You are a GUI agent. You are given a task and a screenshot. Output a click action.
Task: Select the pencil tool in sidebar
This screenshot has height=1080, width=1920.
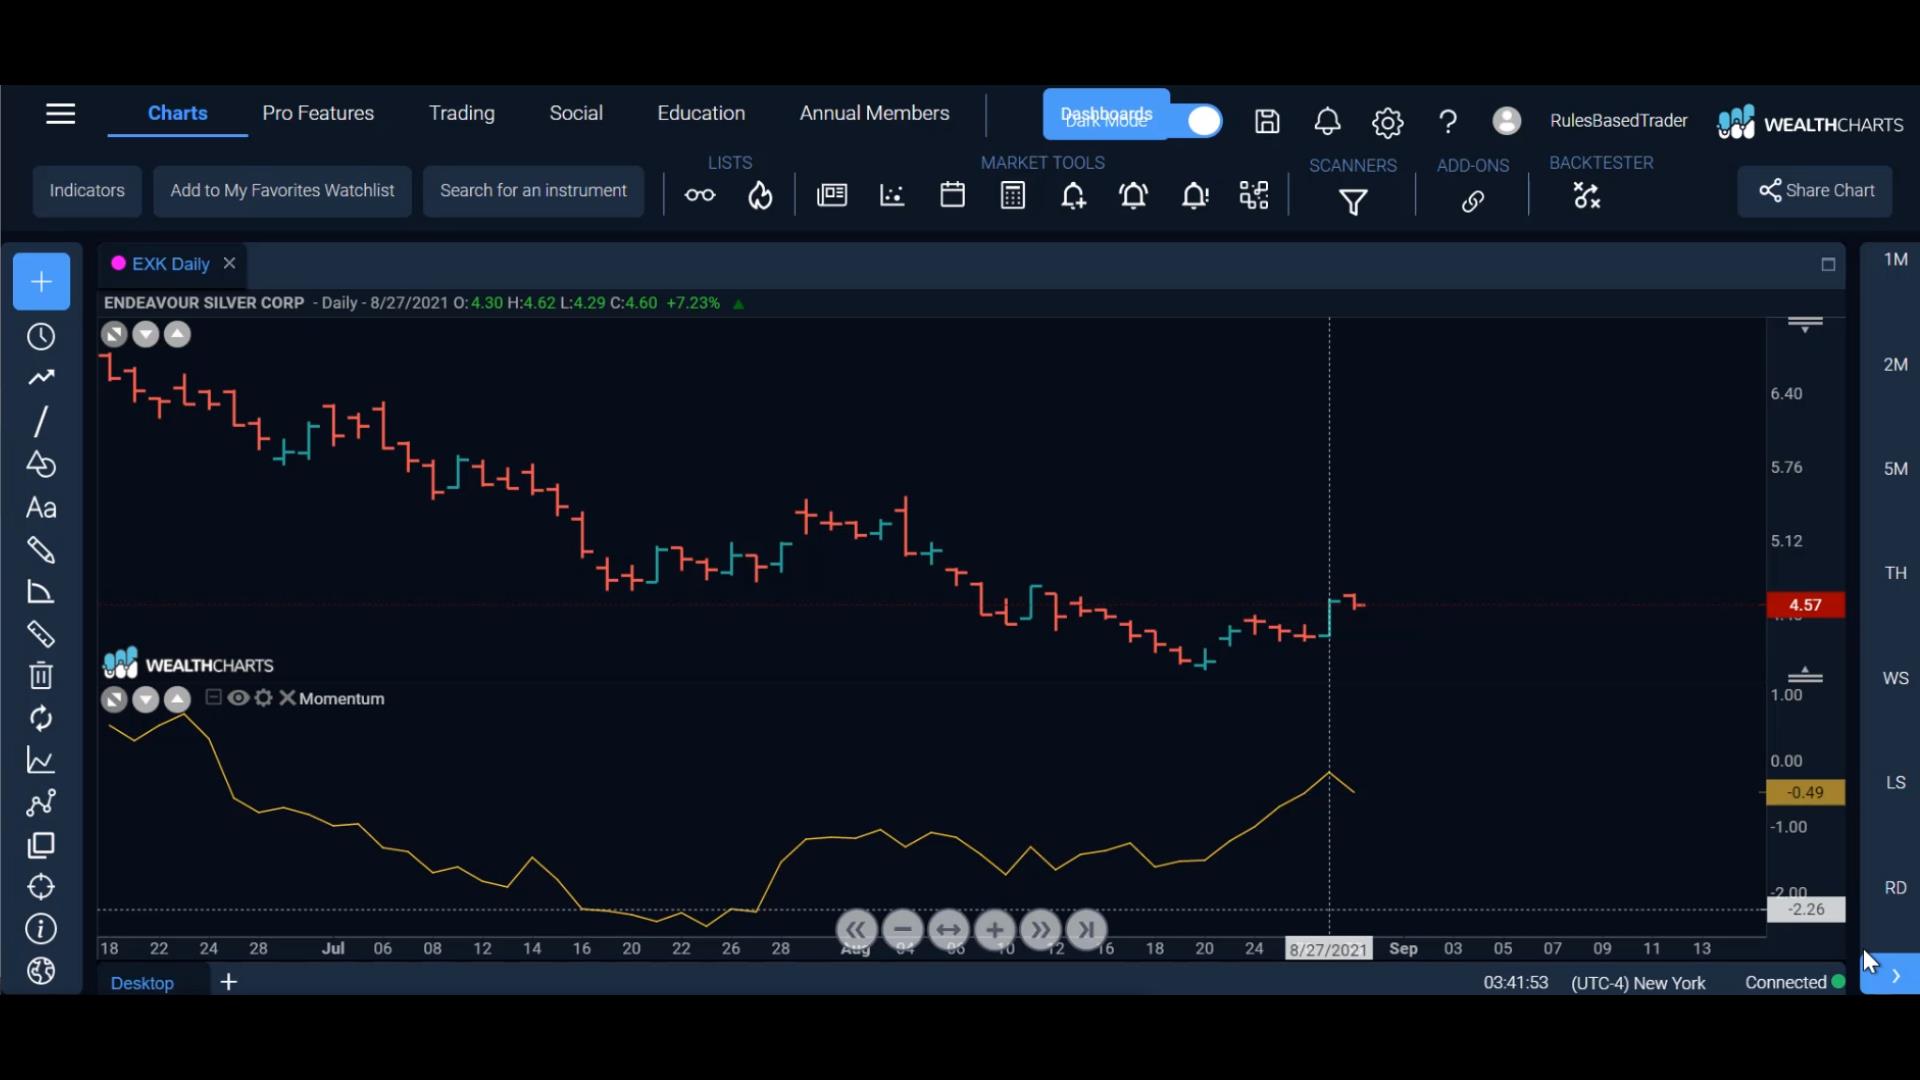click(41, 550)
